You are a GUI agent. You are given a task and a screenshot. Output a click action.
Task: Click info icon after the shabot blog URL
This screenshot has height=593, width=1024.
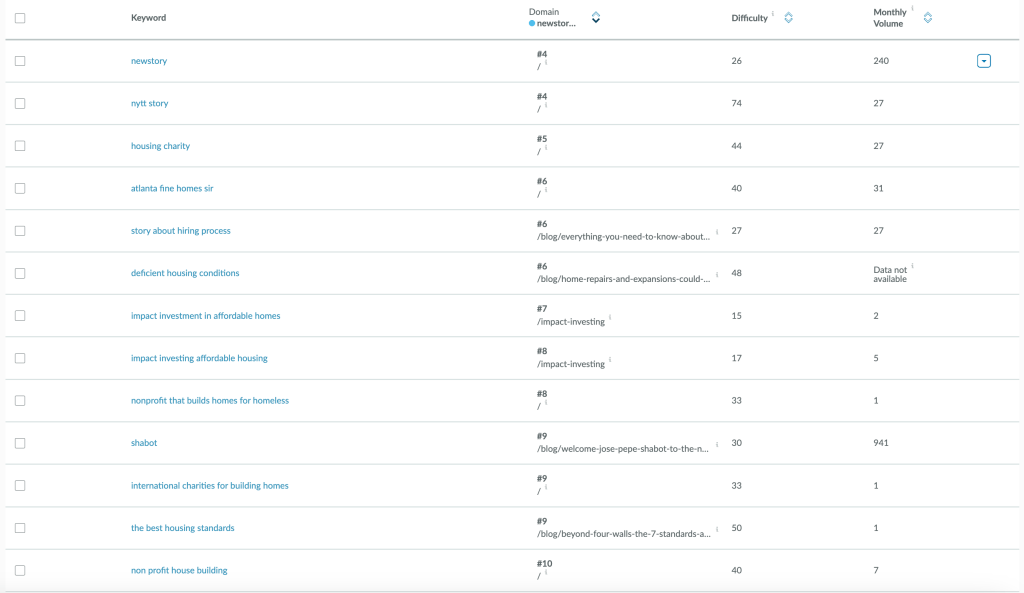pos(717,443)
